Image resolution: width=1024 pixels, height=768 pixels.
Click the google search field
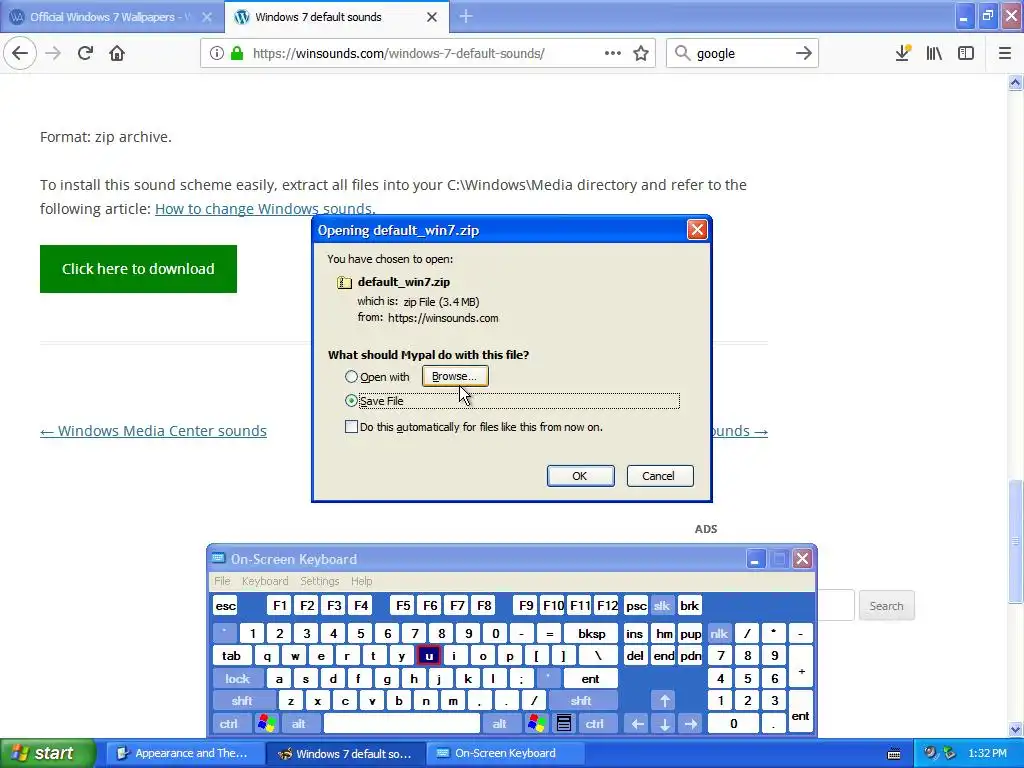743,53
